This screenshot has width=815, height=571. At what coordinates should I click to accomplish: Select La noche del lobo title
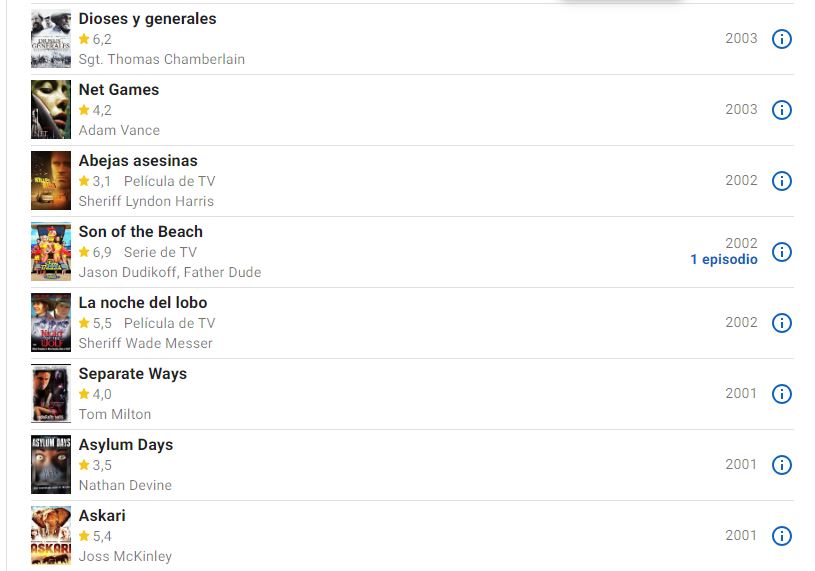pos(143,303)
